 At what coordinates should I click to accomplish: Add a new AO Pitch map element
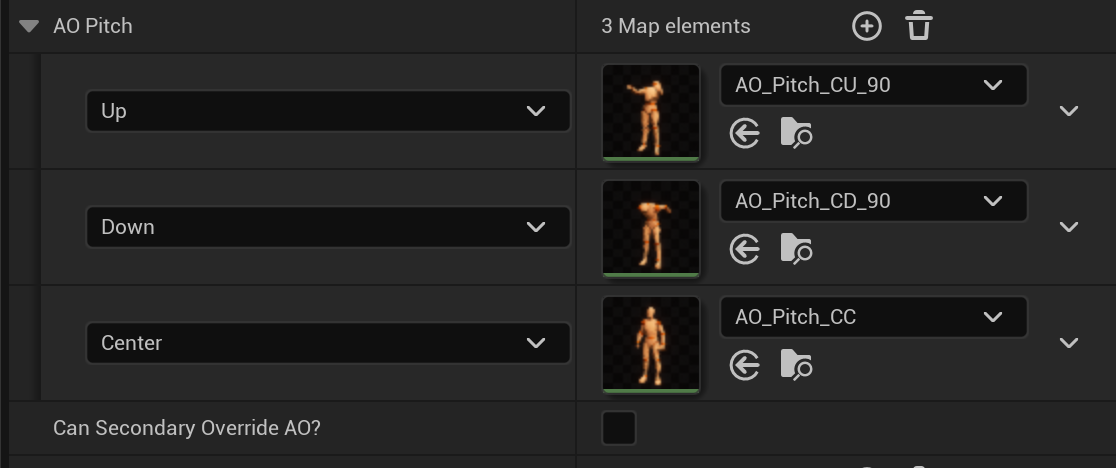[x=866, y=26]
